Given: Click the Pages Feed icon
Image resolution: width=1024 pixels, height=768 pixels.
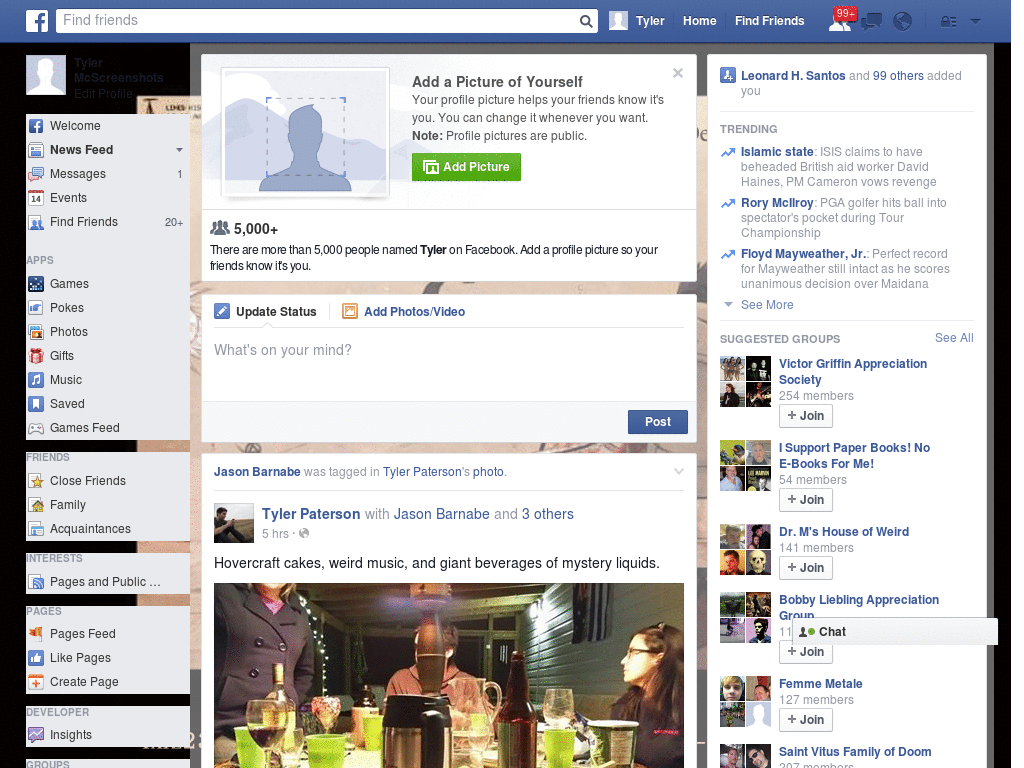Looking at the screenshot, I should click(x=36, y=633).
